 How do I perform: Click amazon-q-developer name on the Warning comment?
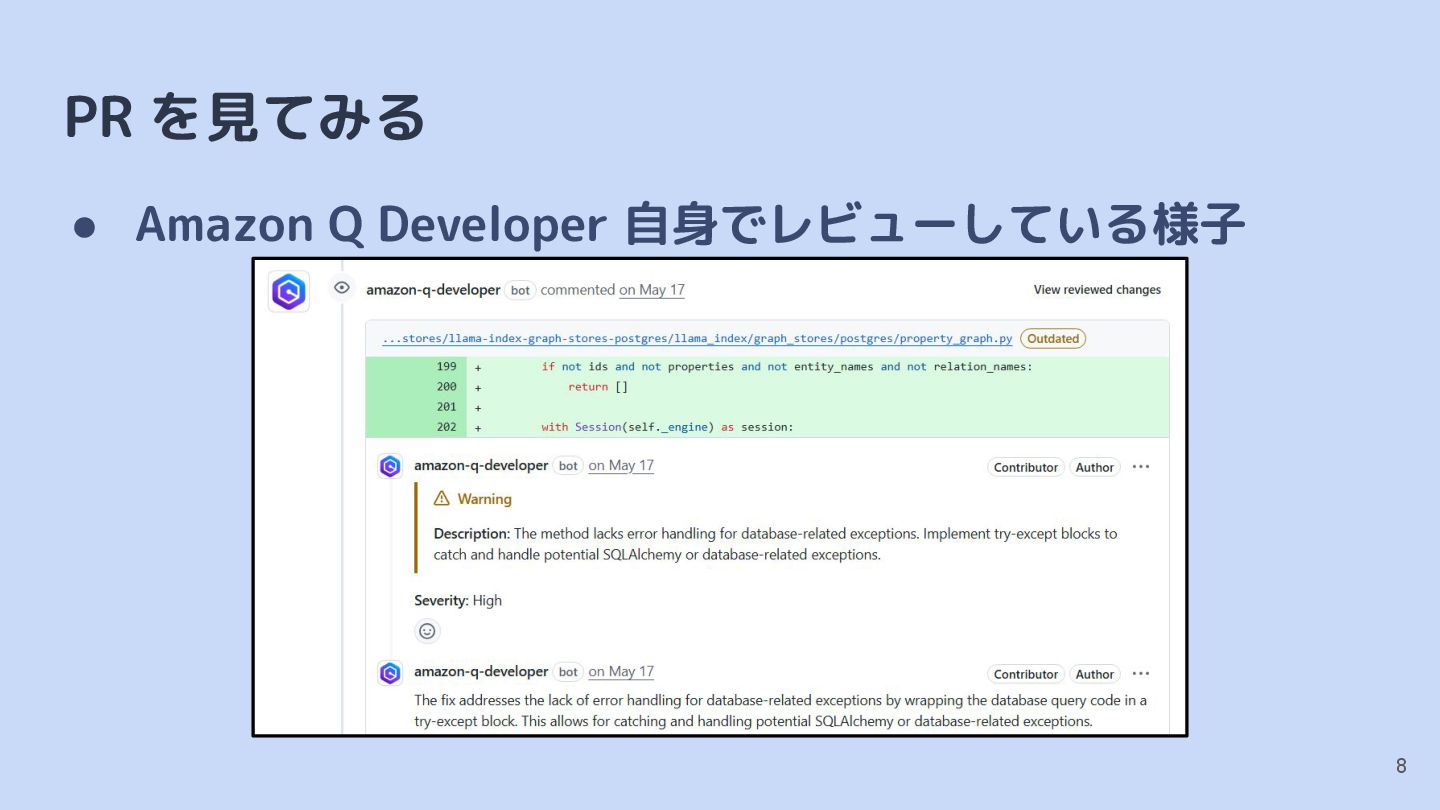click(481, 466)
